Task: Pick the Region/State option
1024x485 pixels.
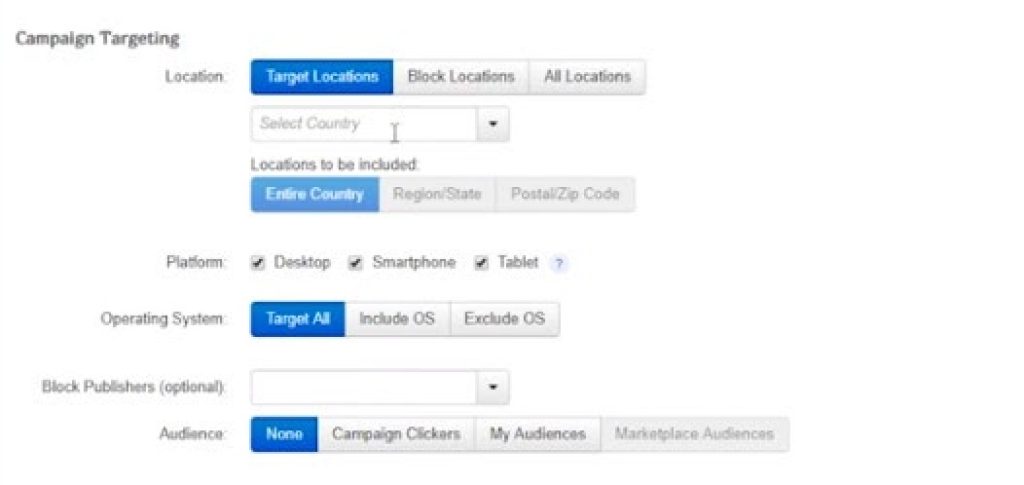Action: click(x=437, y=195)
